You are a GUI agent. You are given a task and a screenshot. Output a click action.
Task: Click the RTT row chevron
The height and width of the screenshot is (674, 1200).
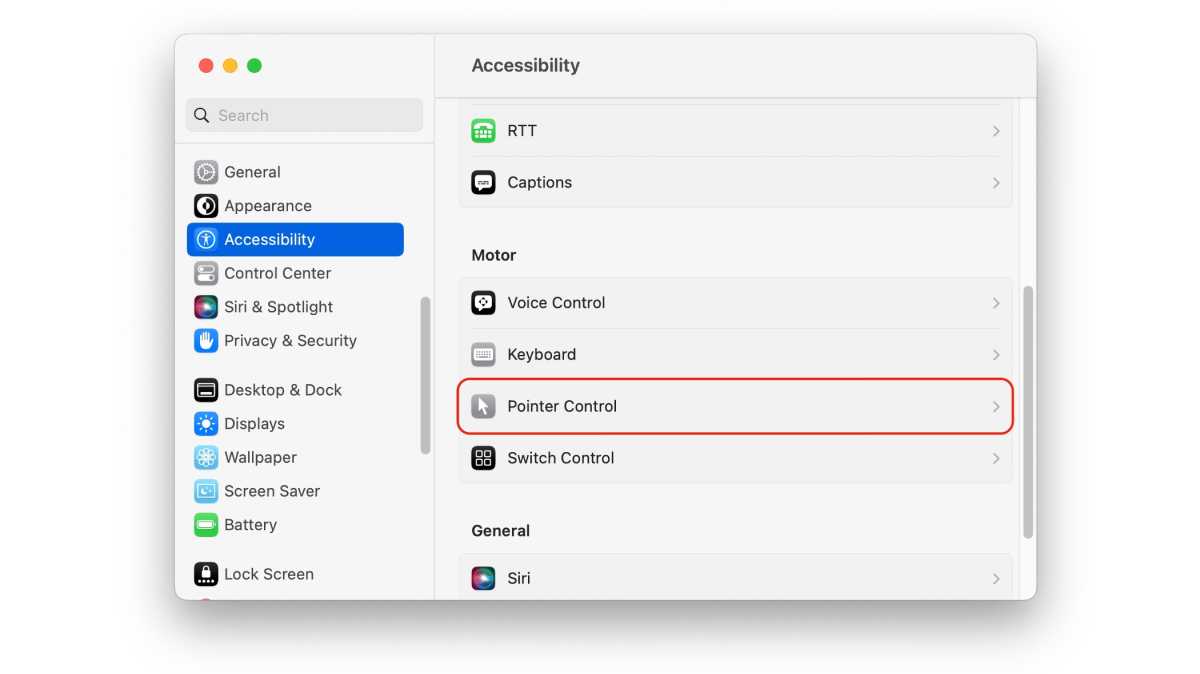click(x=996, y=131)
